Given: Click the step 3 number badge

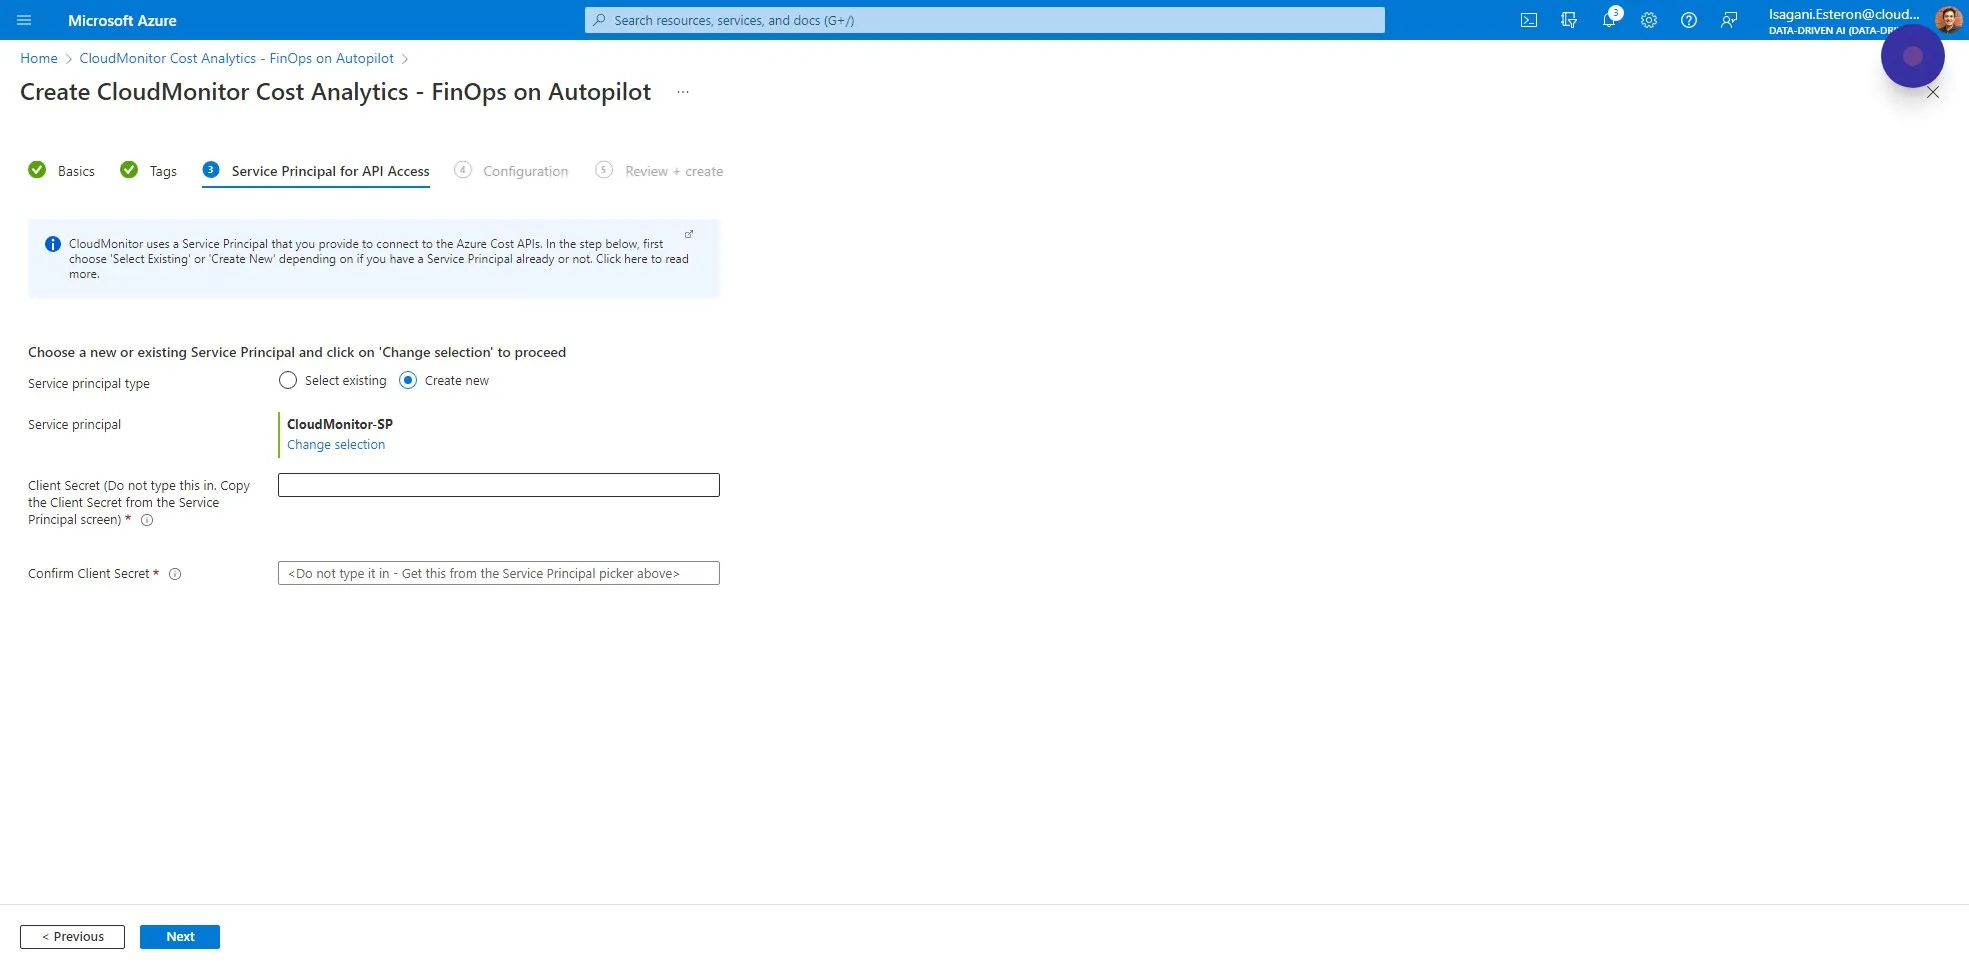Looking at the screenshot, I should [211, 170].
